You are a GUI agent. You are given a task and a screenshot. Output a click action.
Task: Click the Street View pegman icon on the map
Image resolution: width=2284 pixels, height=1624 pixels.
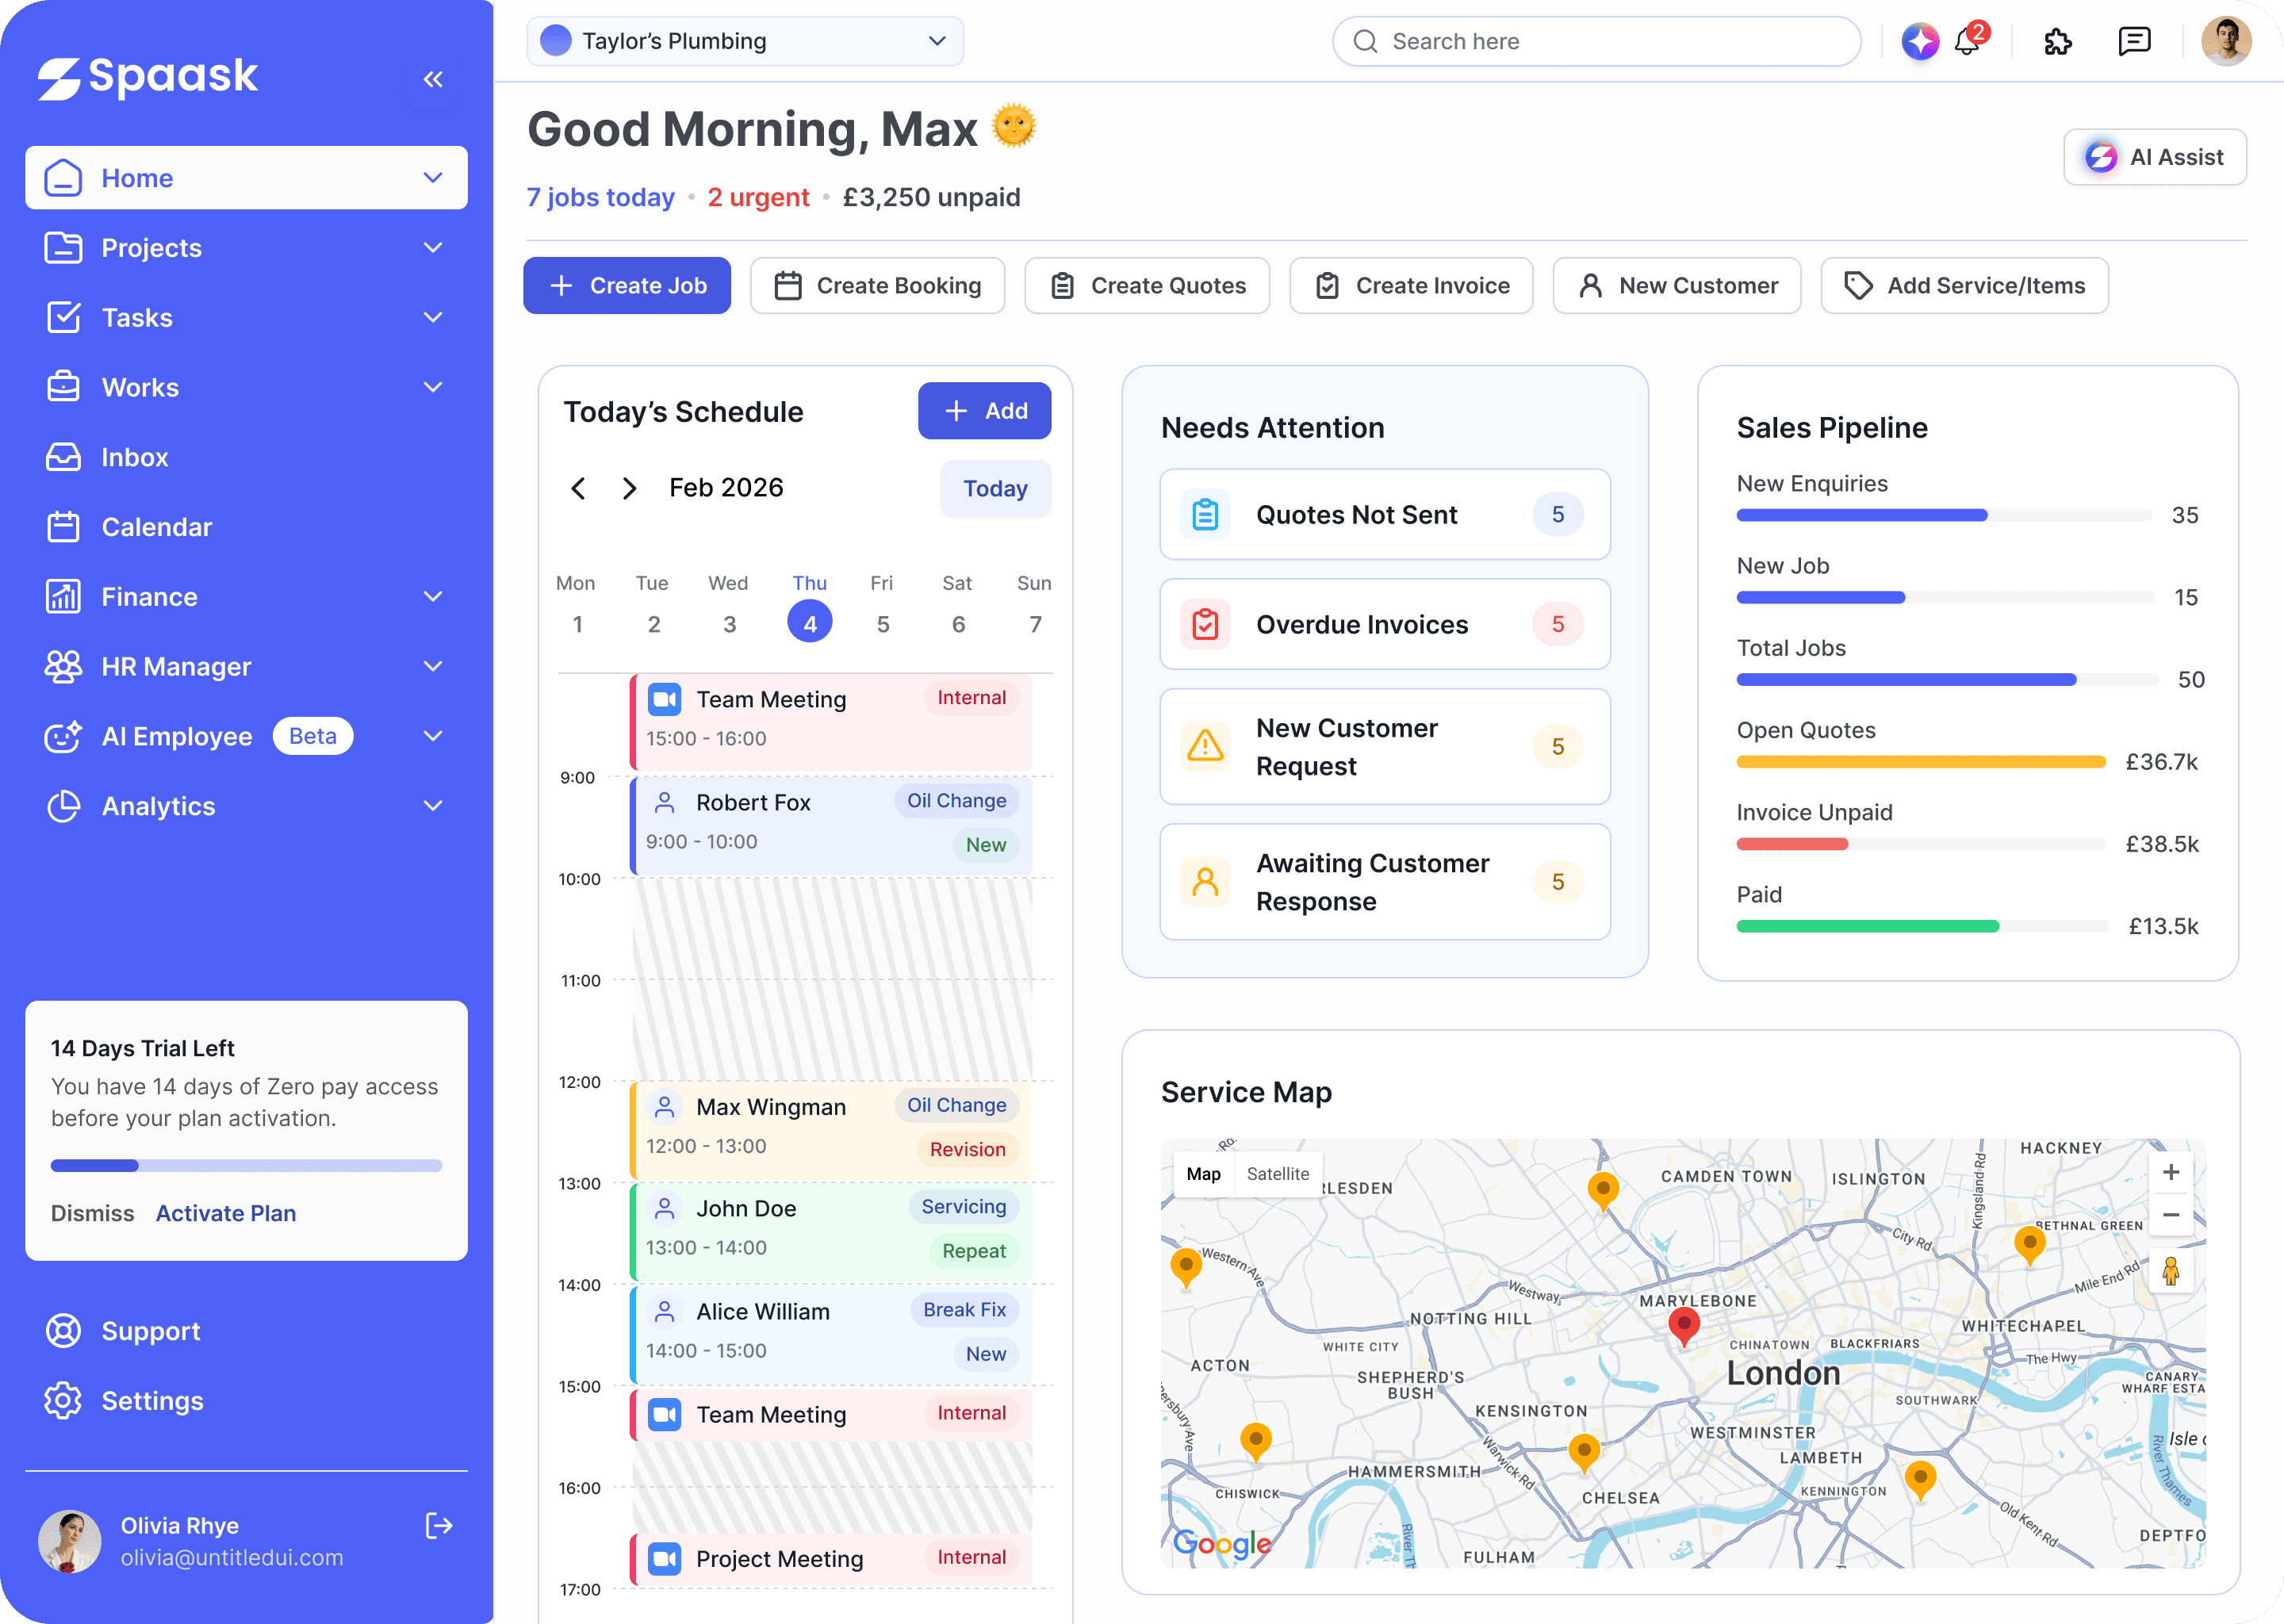tap(2171, 1272)
